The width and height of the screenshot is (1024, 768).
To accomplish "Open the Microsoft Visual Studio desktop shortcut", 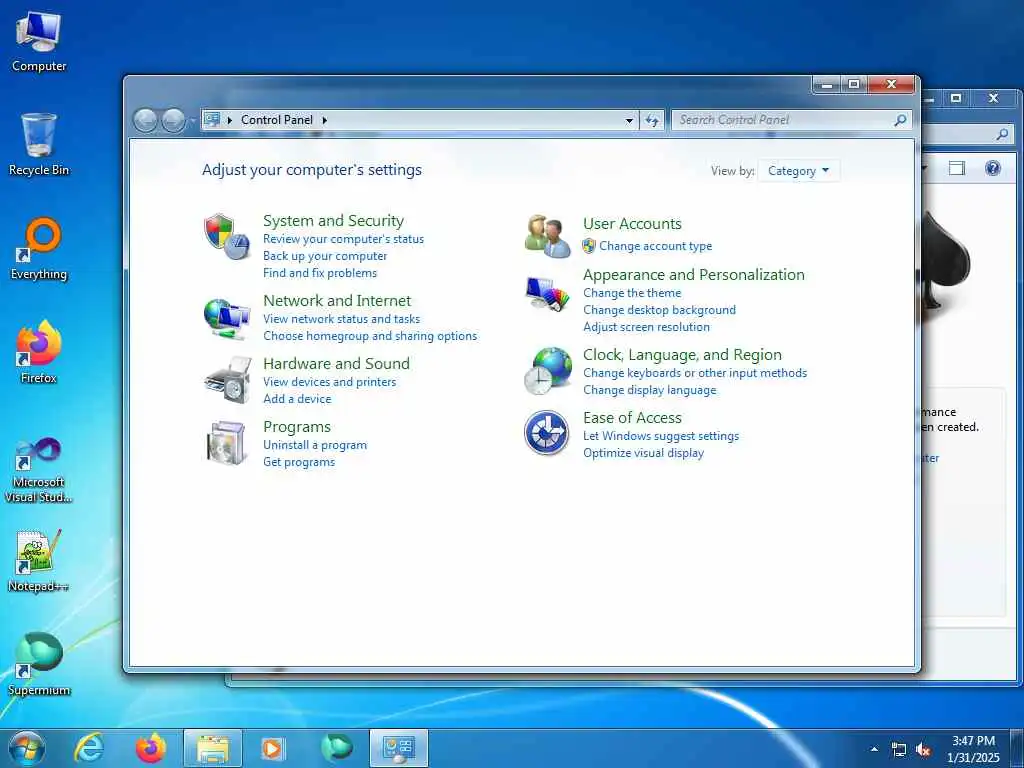I will tap(39, 470).
